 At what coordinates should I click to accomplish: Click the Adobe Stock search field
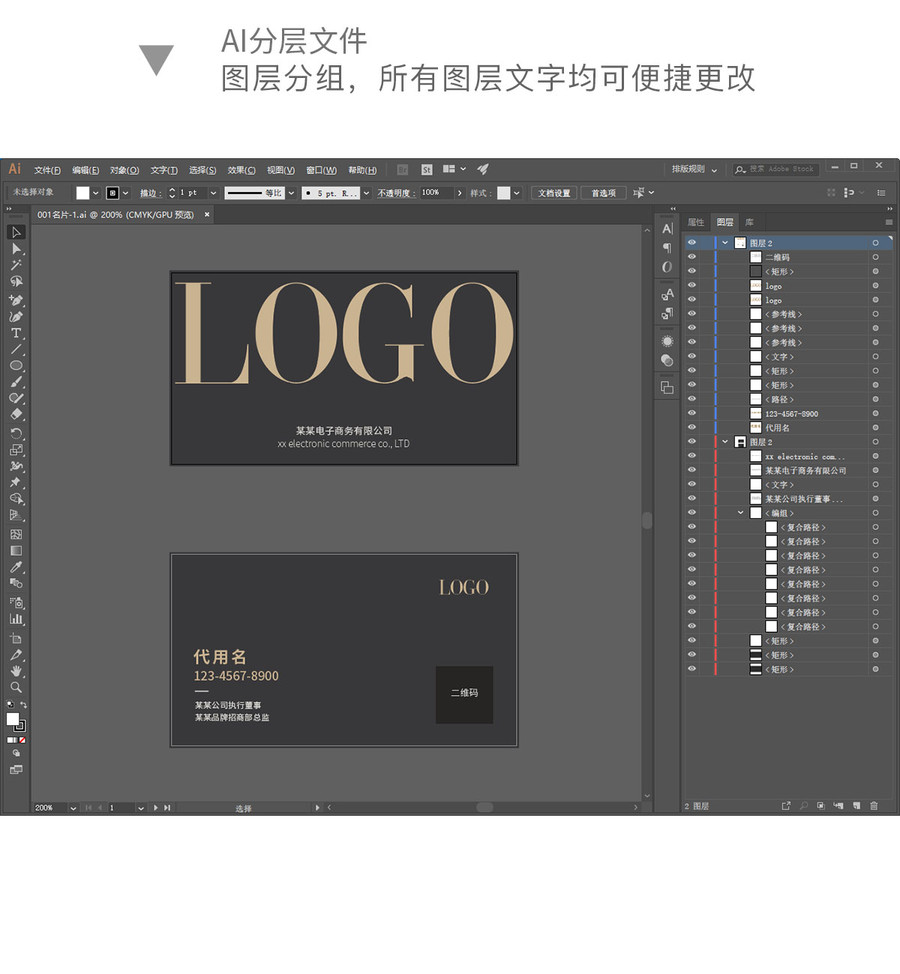[x=776, y=169]
